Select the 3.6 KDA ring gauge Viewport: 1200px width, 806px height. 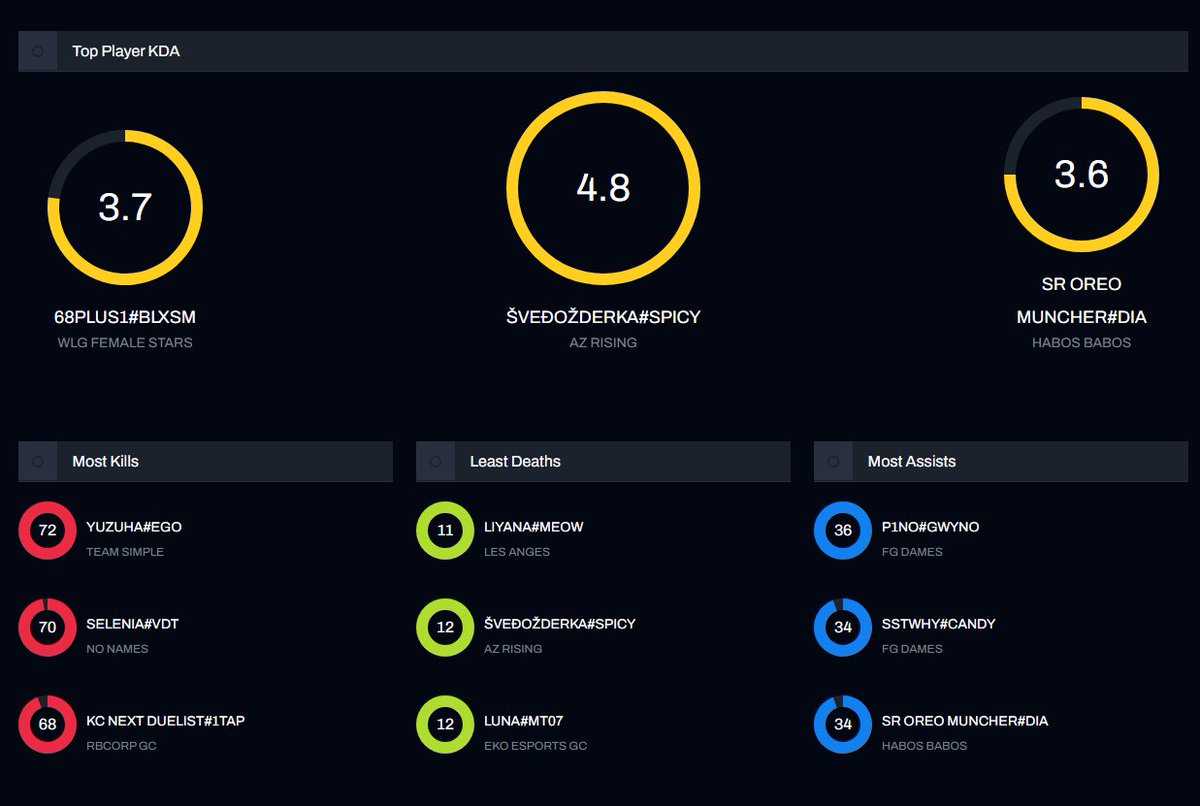1081,174
